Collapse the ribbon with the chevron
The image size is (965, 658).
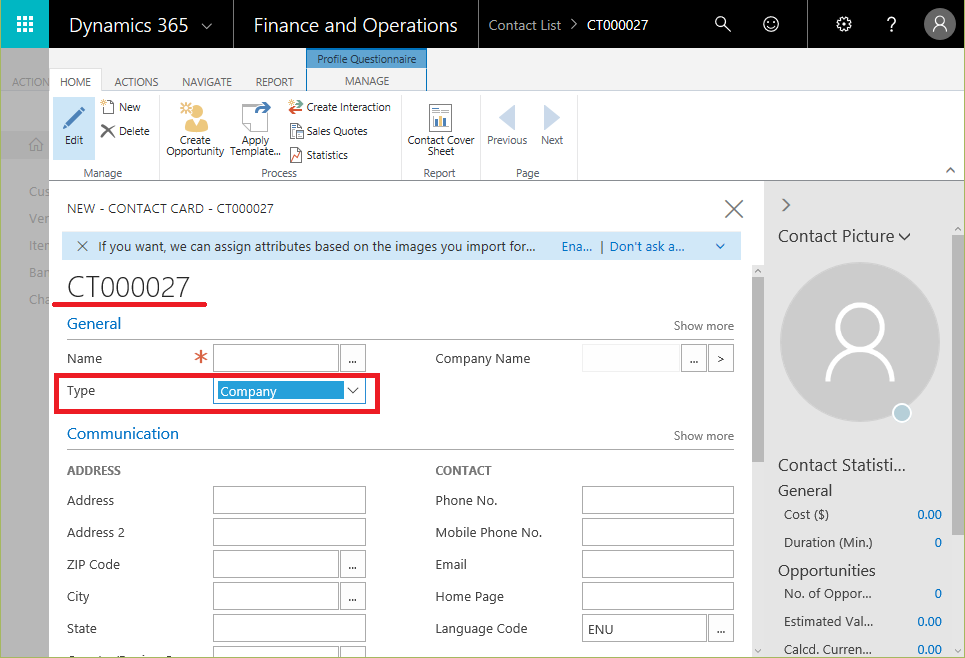pyautogui.click(x=950, y=170)
